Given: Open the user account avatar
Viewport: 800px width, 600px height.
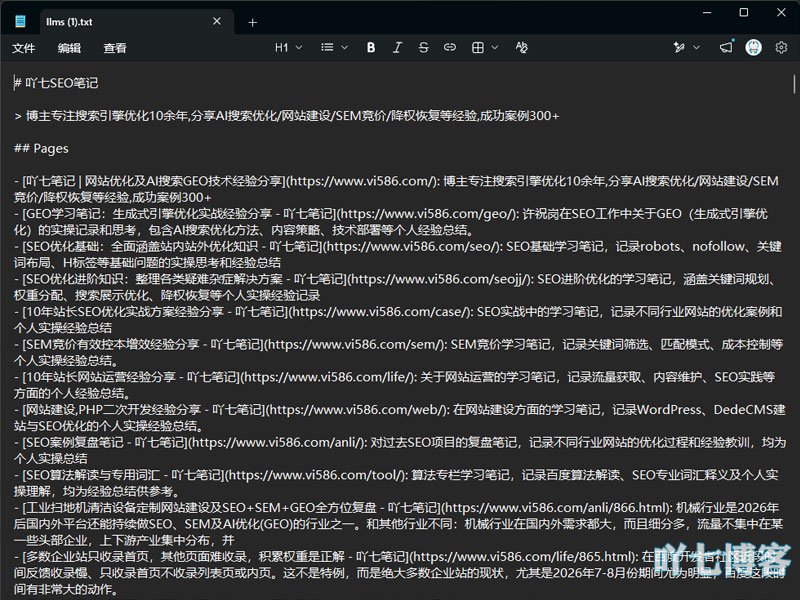Looking at the screenshot, I should click(754, 47).
